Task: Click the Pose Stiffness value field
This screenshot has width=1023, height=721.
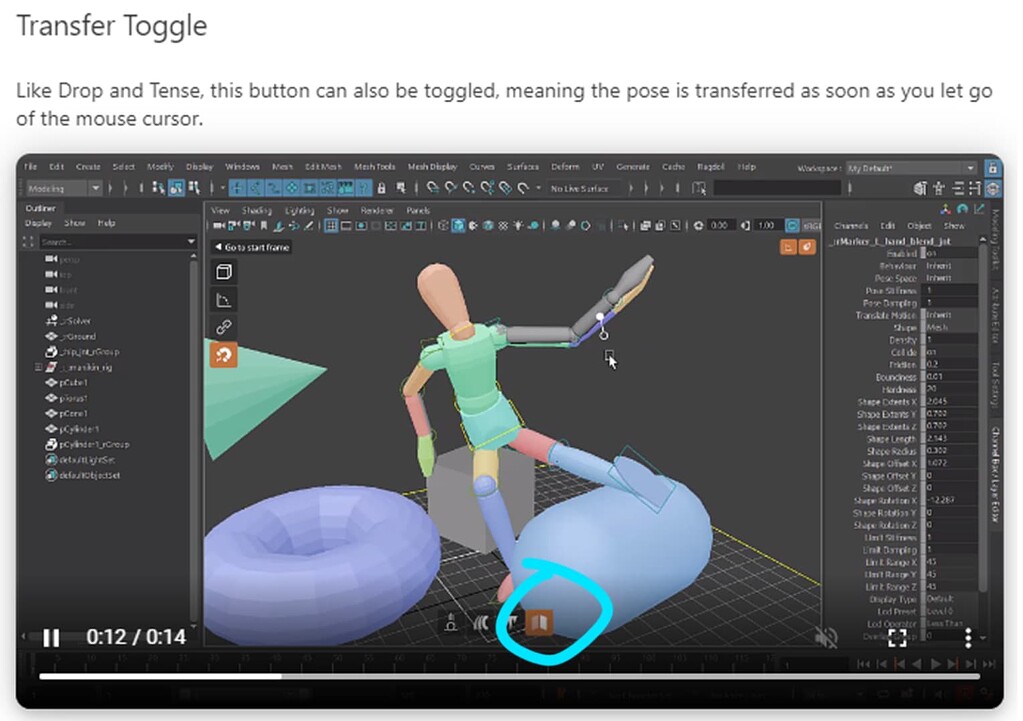Action: (x=950, y=290)
